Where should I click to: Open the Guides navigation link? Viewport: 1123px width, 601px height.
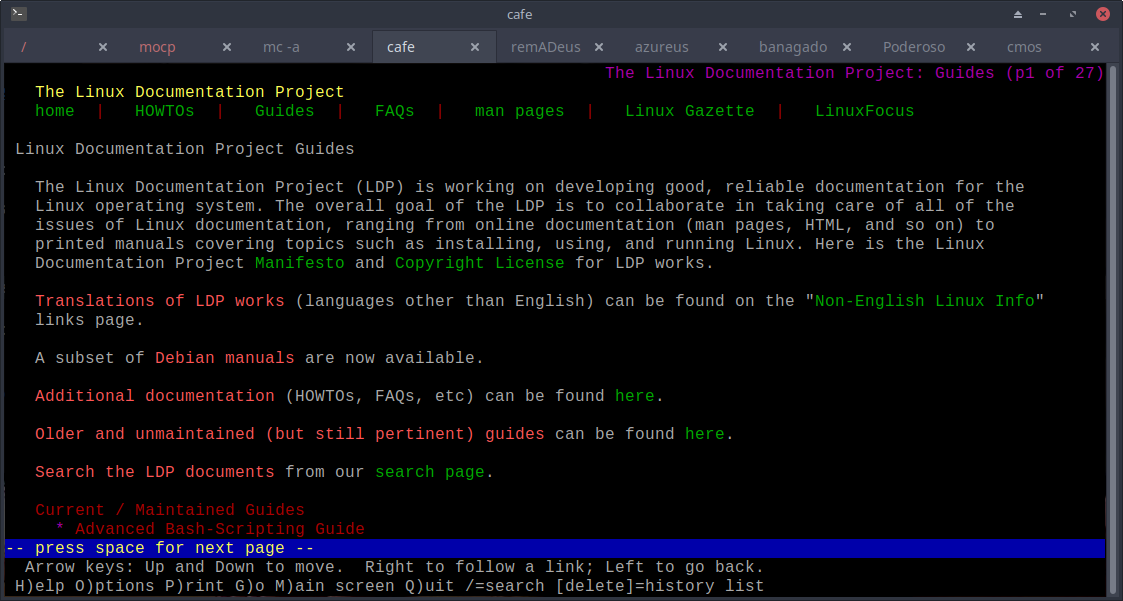pos(284,111)
